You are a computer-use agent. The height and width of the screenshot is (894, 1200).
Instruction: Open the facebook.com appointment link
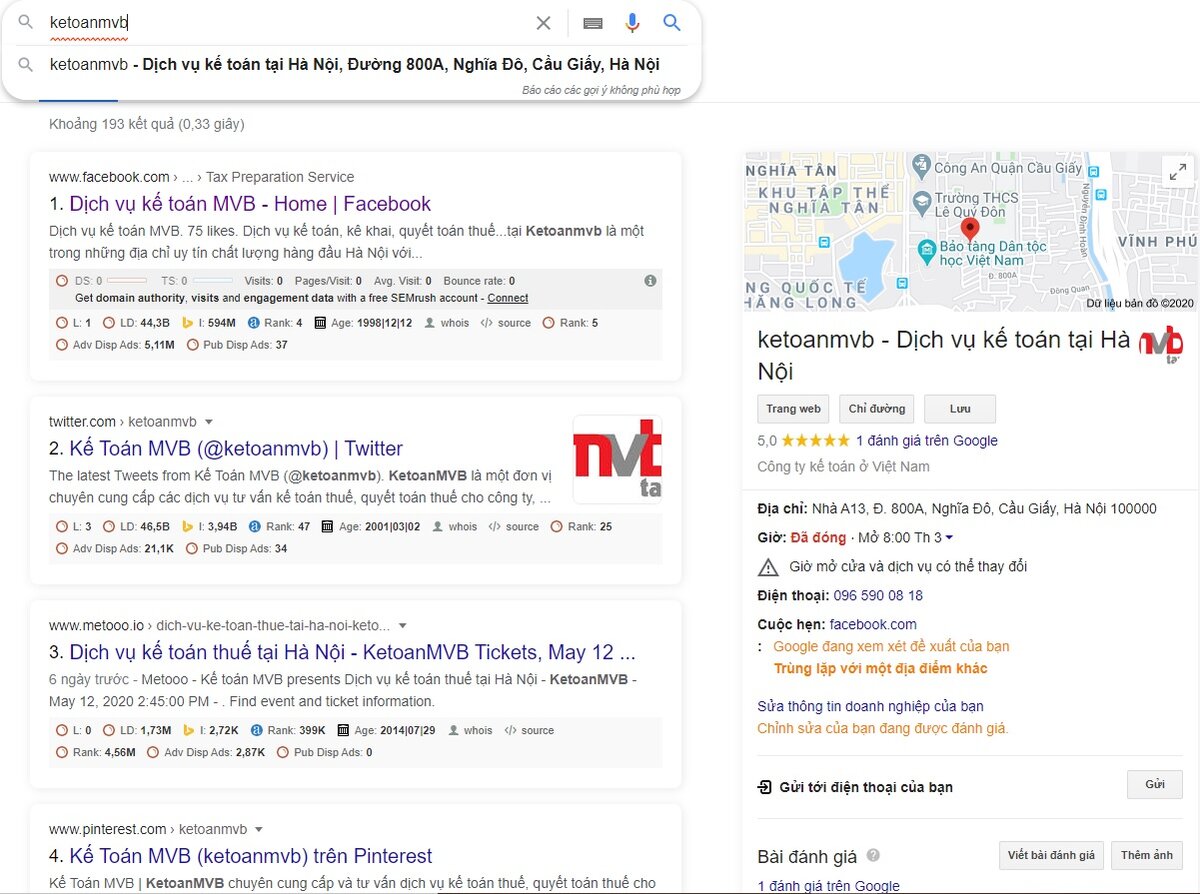click(x=873, y=625)
